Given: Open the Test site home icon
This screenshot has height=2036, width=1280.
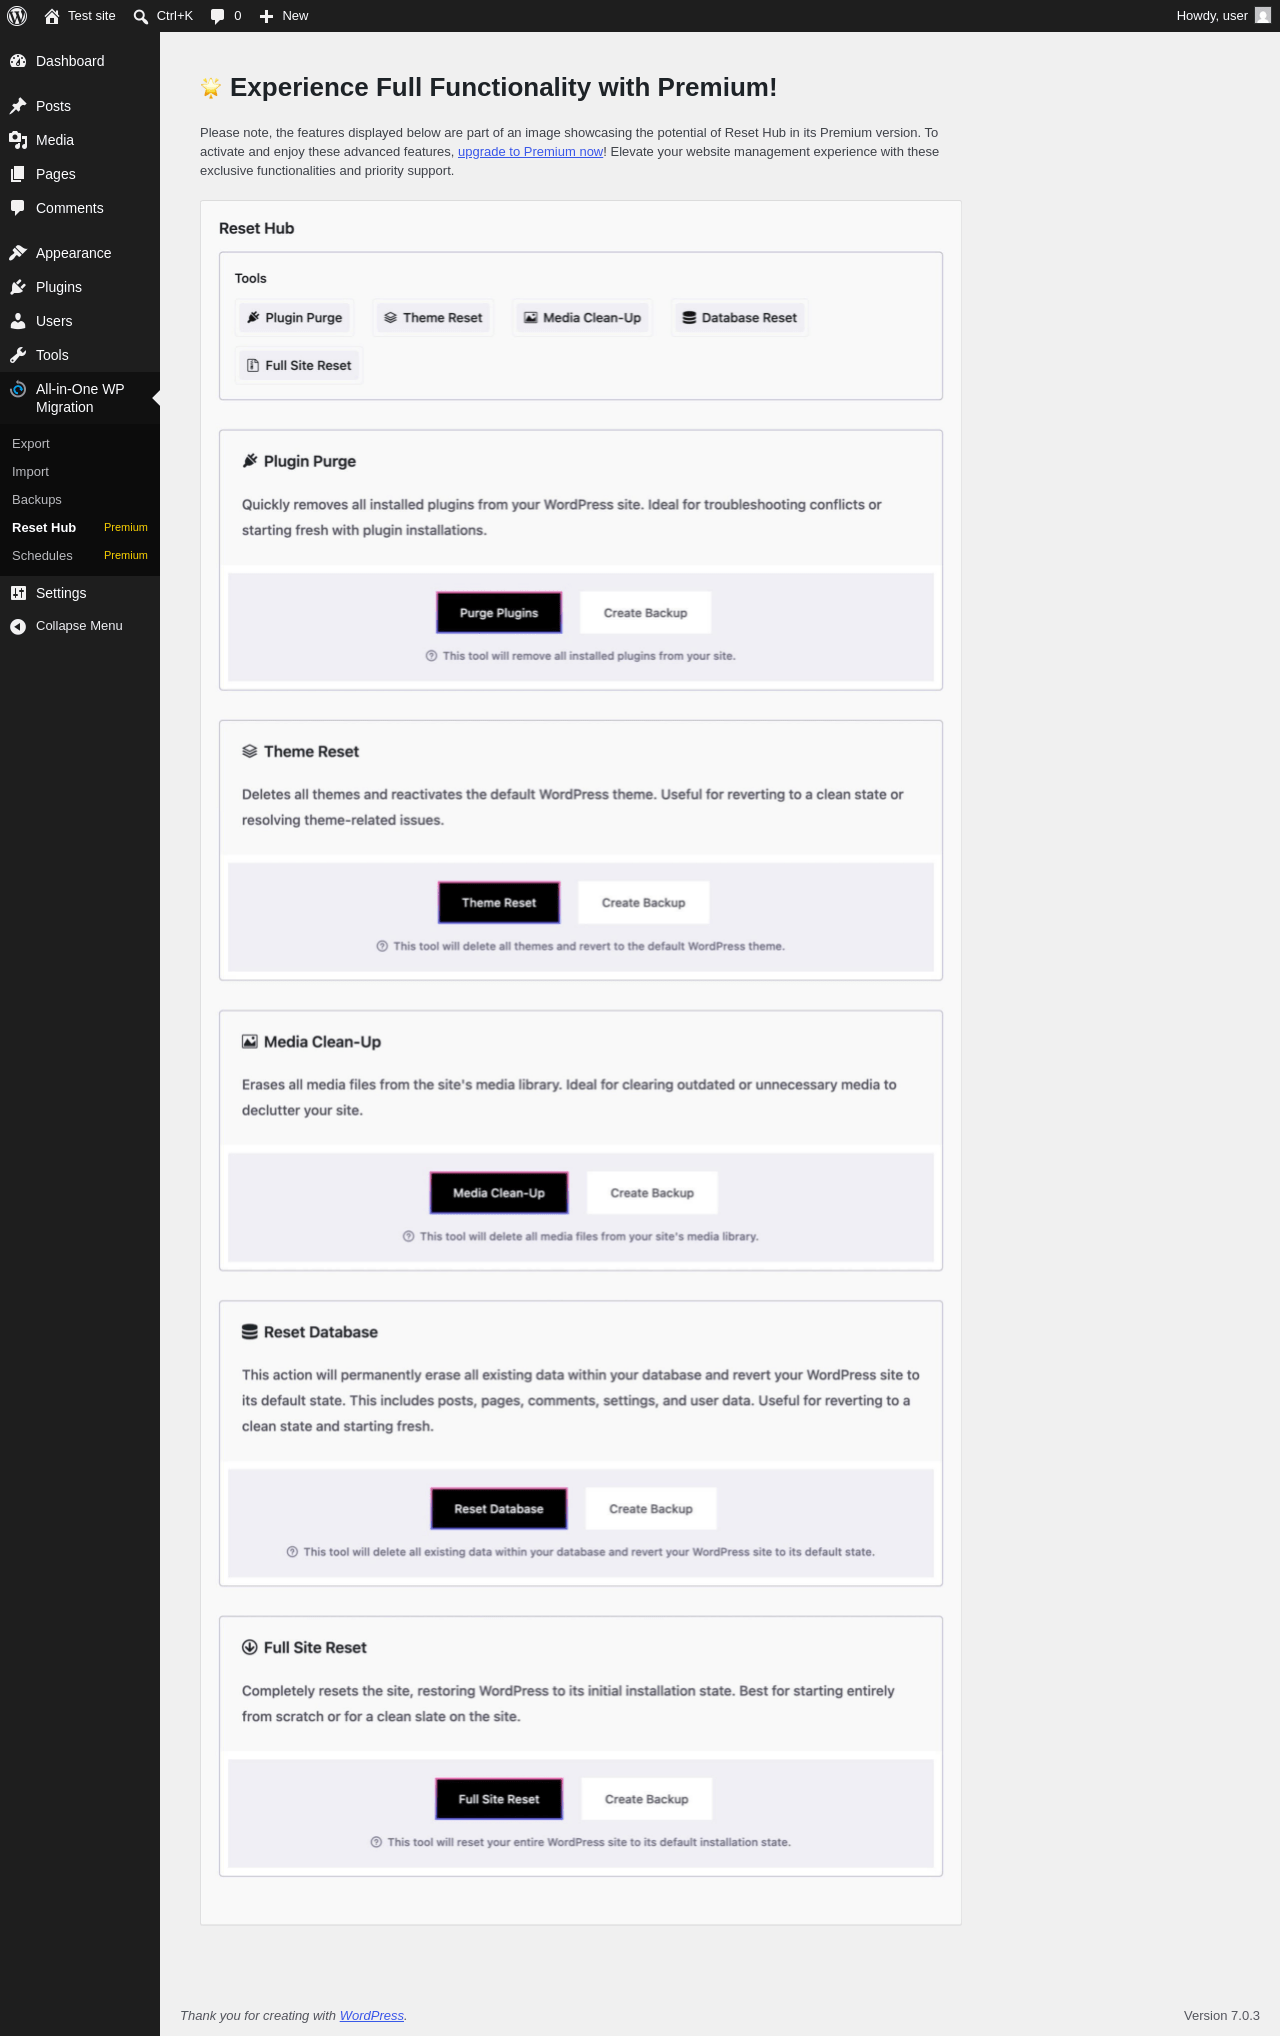Looking at the screenshot, I should pyautogui.click(x=52, y=16).
